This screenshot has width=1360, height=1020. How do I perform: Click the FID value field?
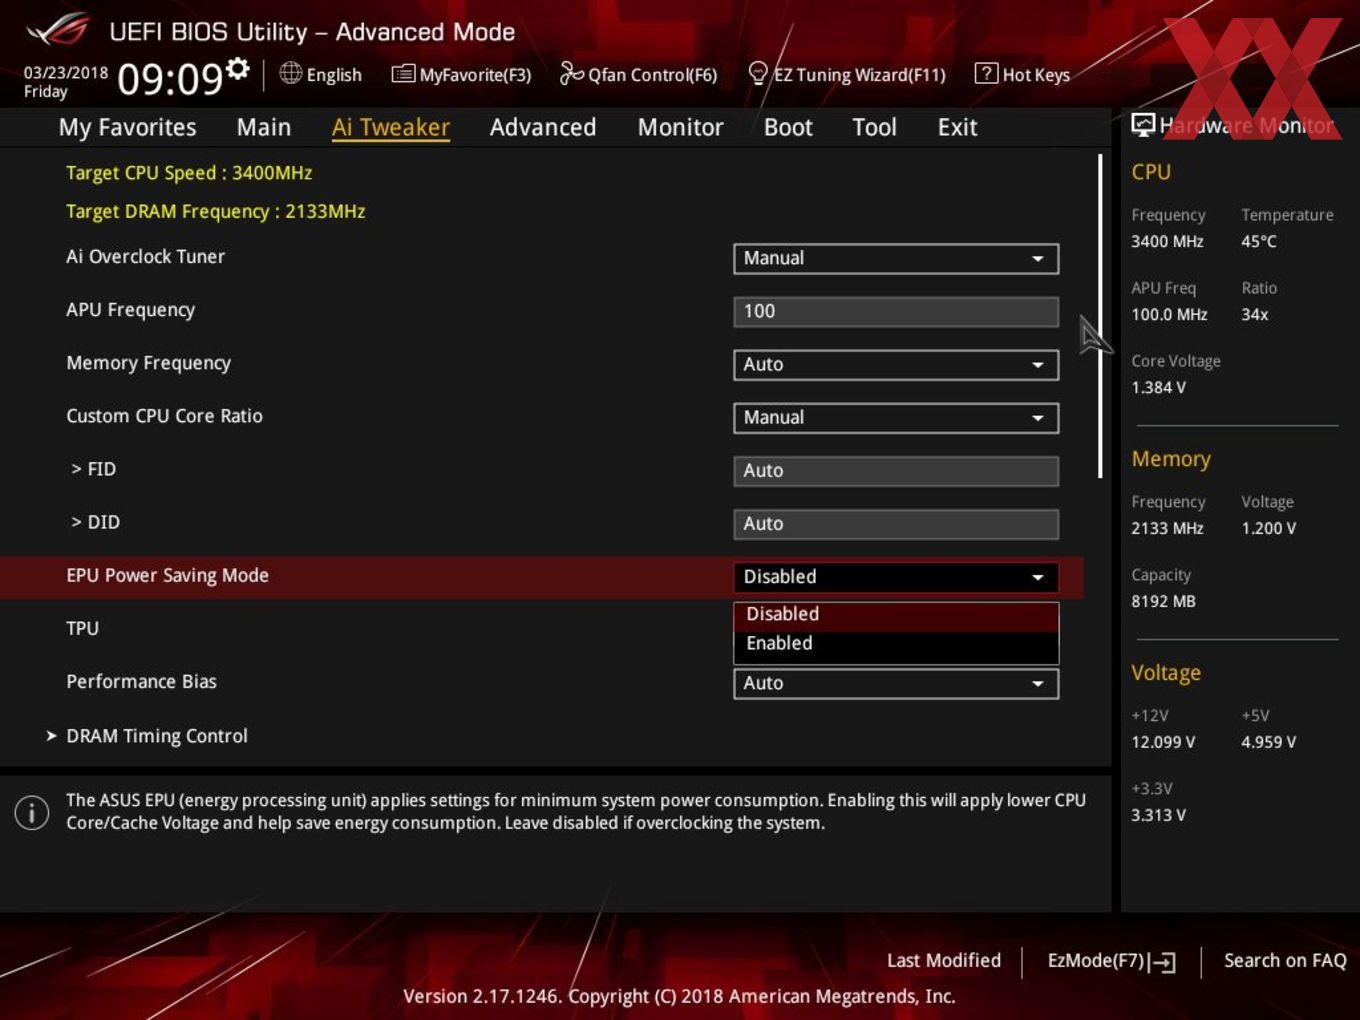pos(896,470)
